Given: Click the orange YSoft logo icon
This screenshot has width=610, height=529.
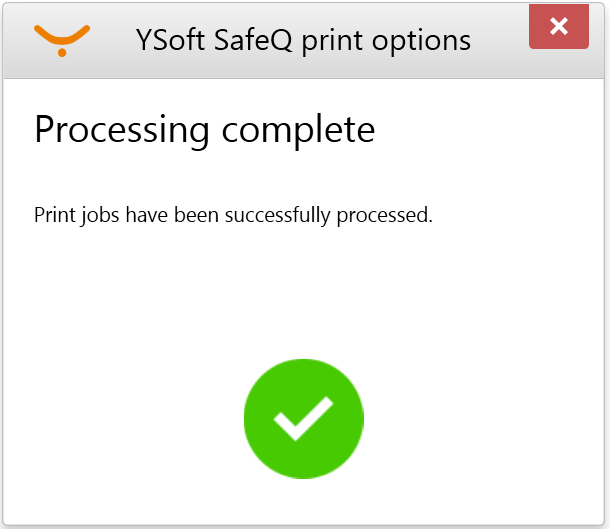Looking at the screenshot, I should pyautogui.click(x=62, y=39).
